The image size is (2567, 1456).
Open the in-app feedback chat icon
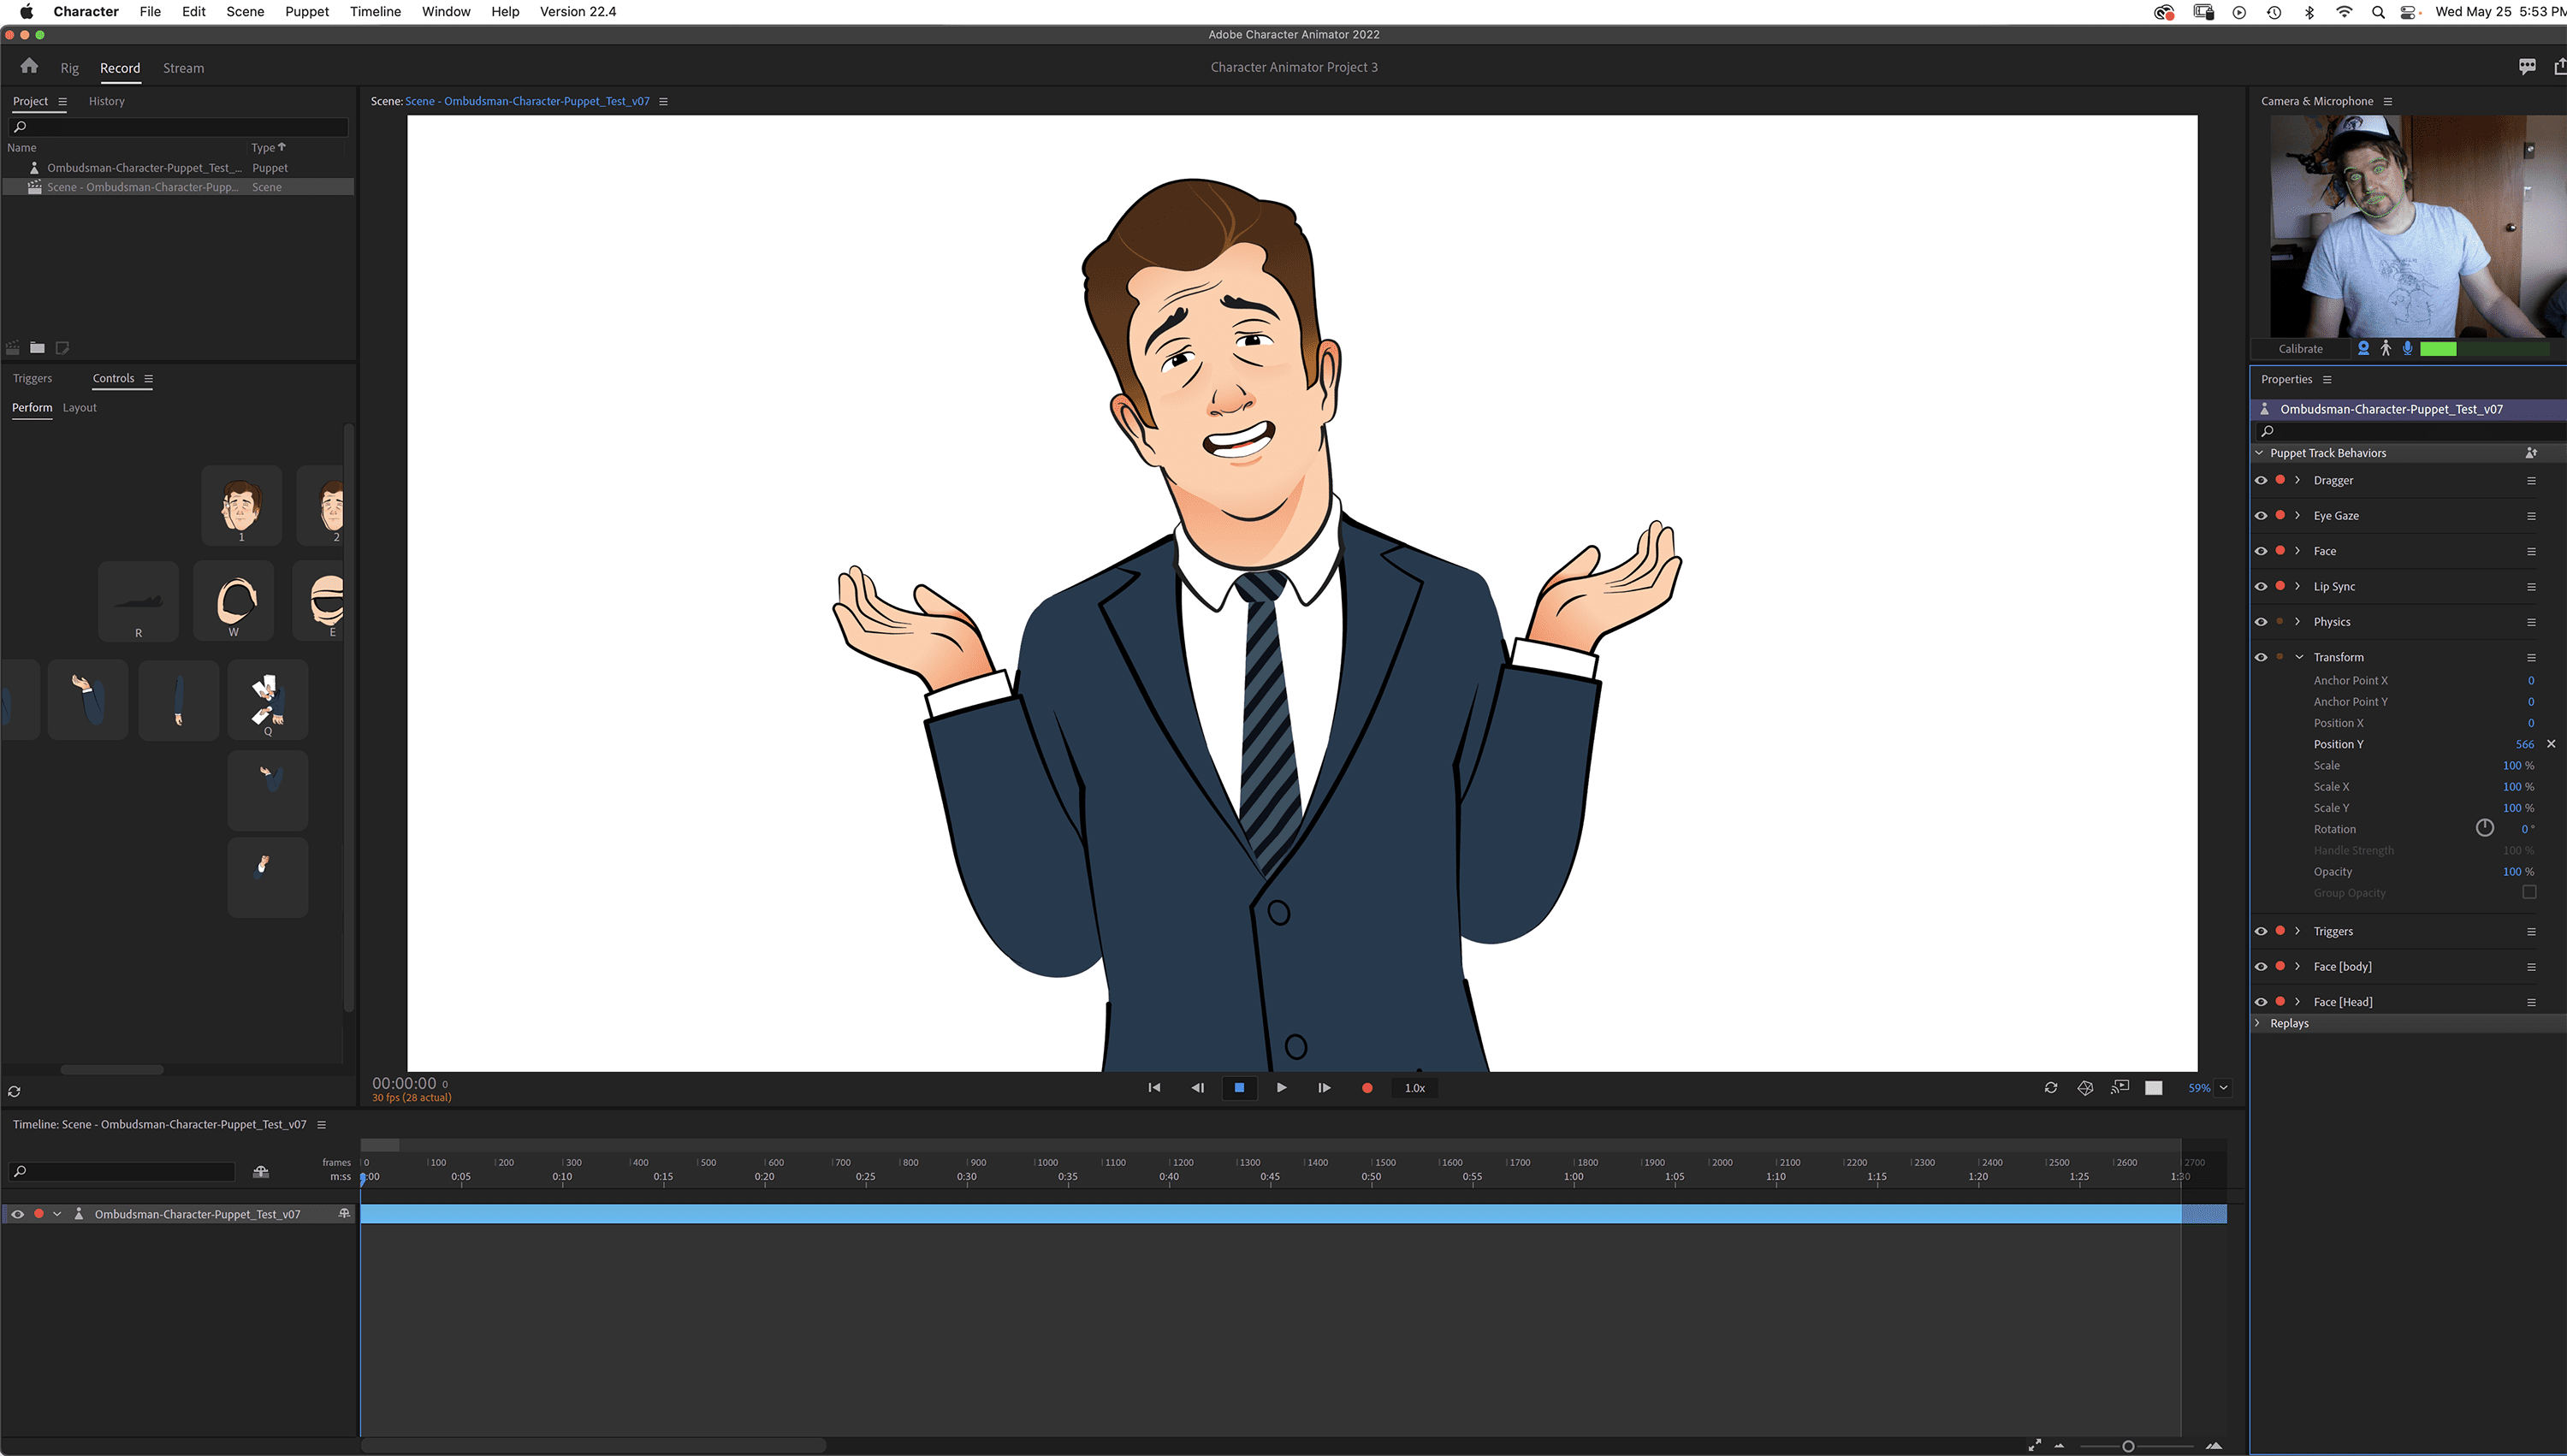[x=2527, y=67]
